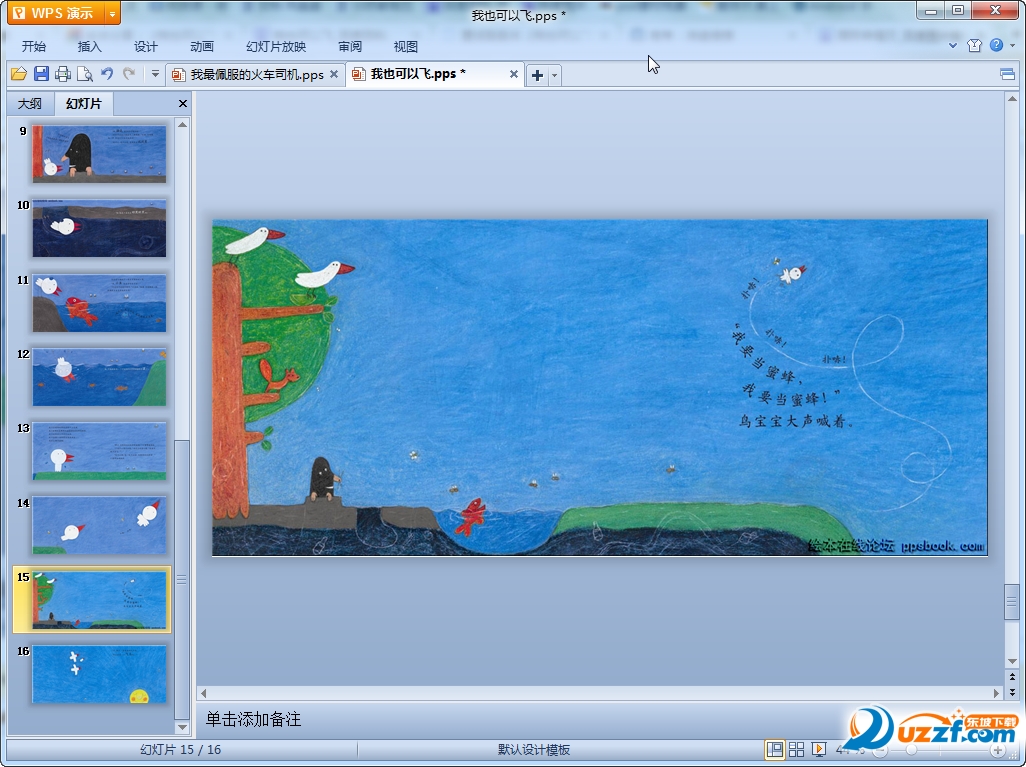Click horizontal scrollbar right arrow

pyautogui.click(x=997, y=692)
